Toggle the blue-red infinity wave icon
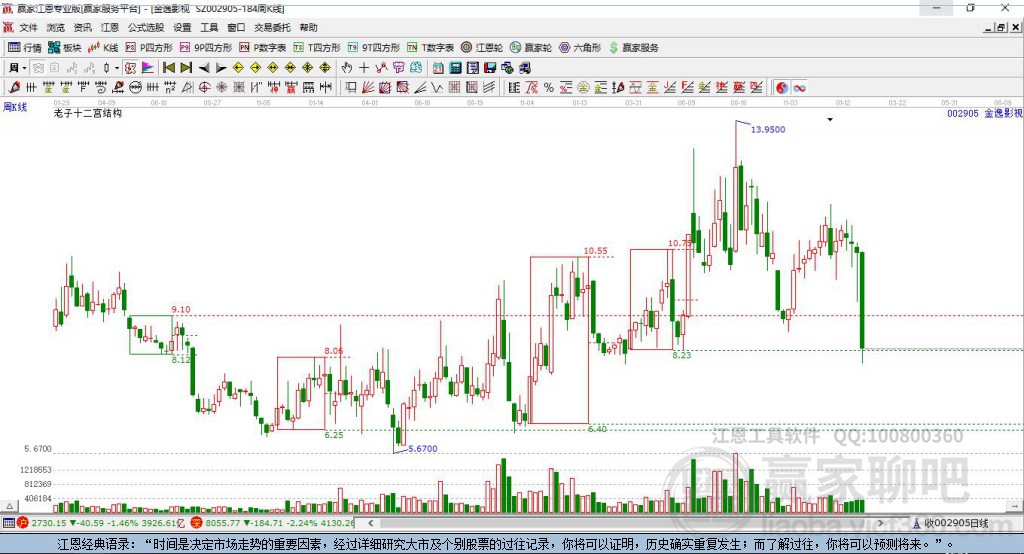This screenshot has width=1024, height=554. [799, 88]
